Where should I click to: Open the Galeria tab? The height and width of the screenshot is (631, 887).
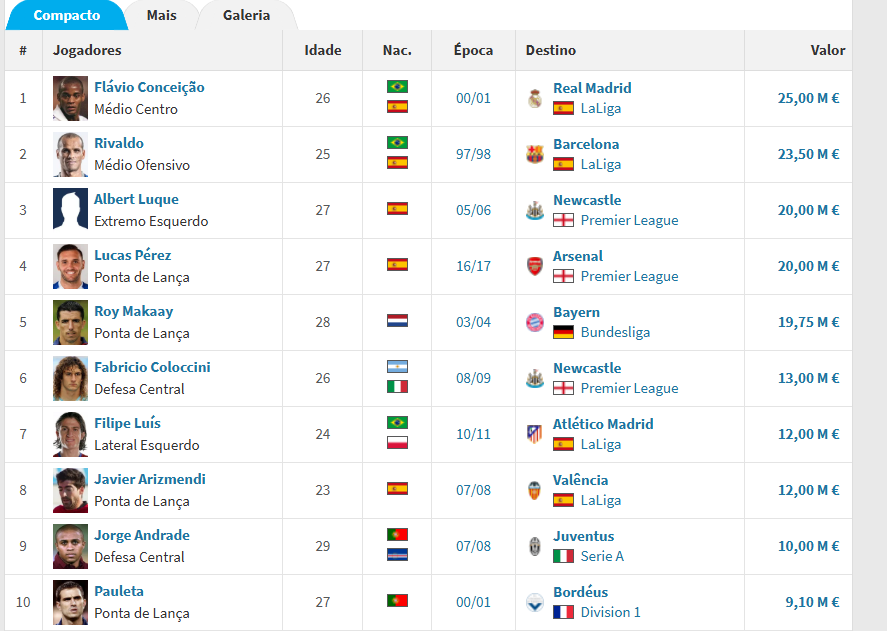[246, 15]
